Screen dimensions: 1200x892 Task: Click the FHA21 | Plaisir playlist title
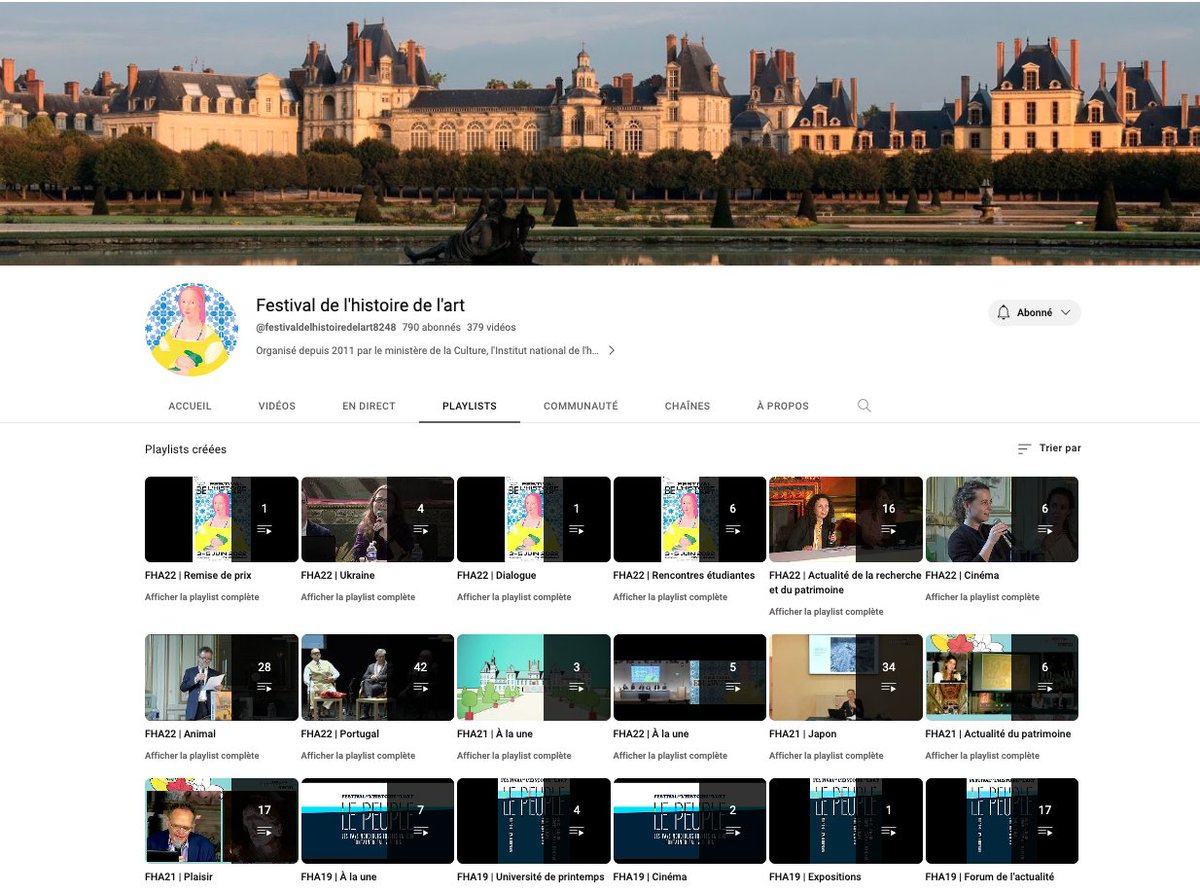pyautogui.click(x=179, y=877)
